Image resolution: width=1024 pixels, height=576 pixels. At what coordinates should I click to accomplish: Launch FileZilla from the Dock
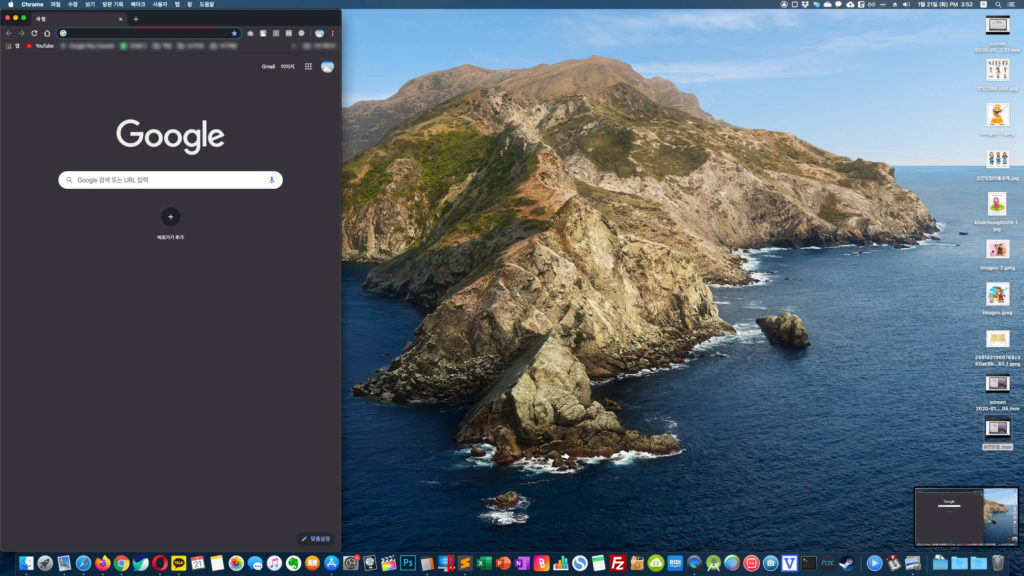617,563
